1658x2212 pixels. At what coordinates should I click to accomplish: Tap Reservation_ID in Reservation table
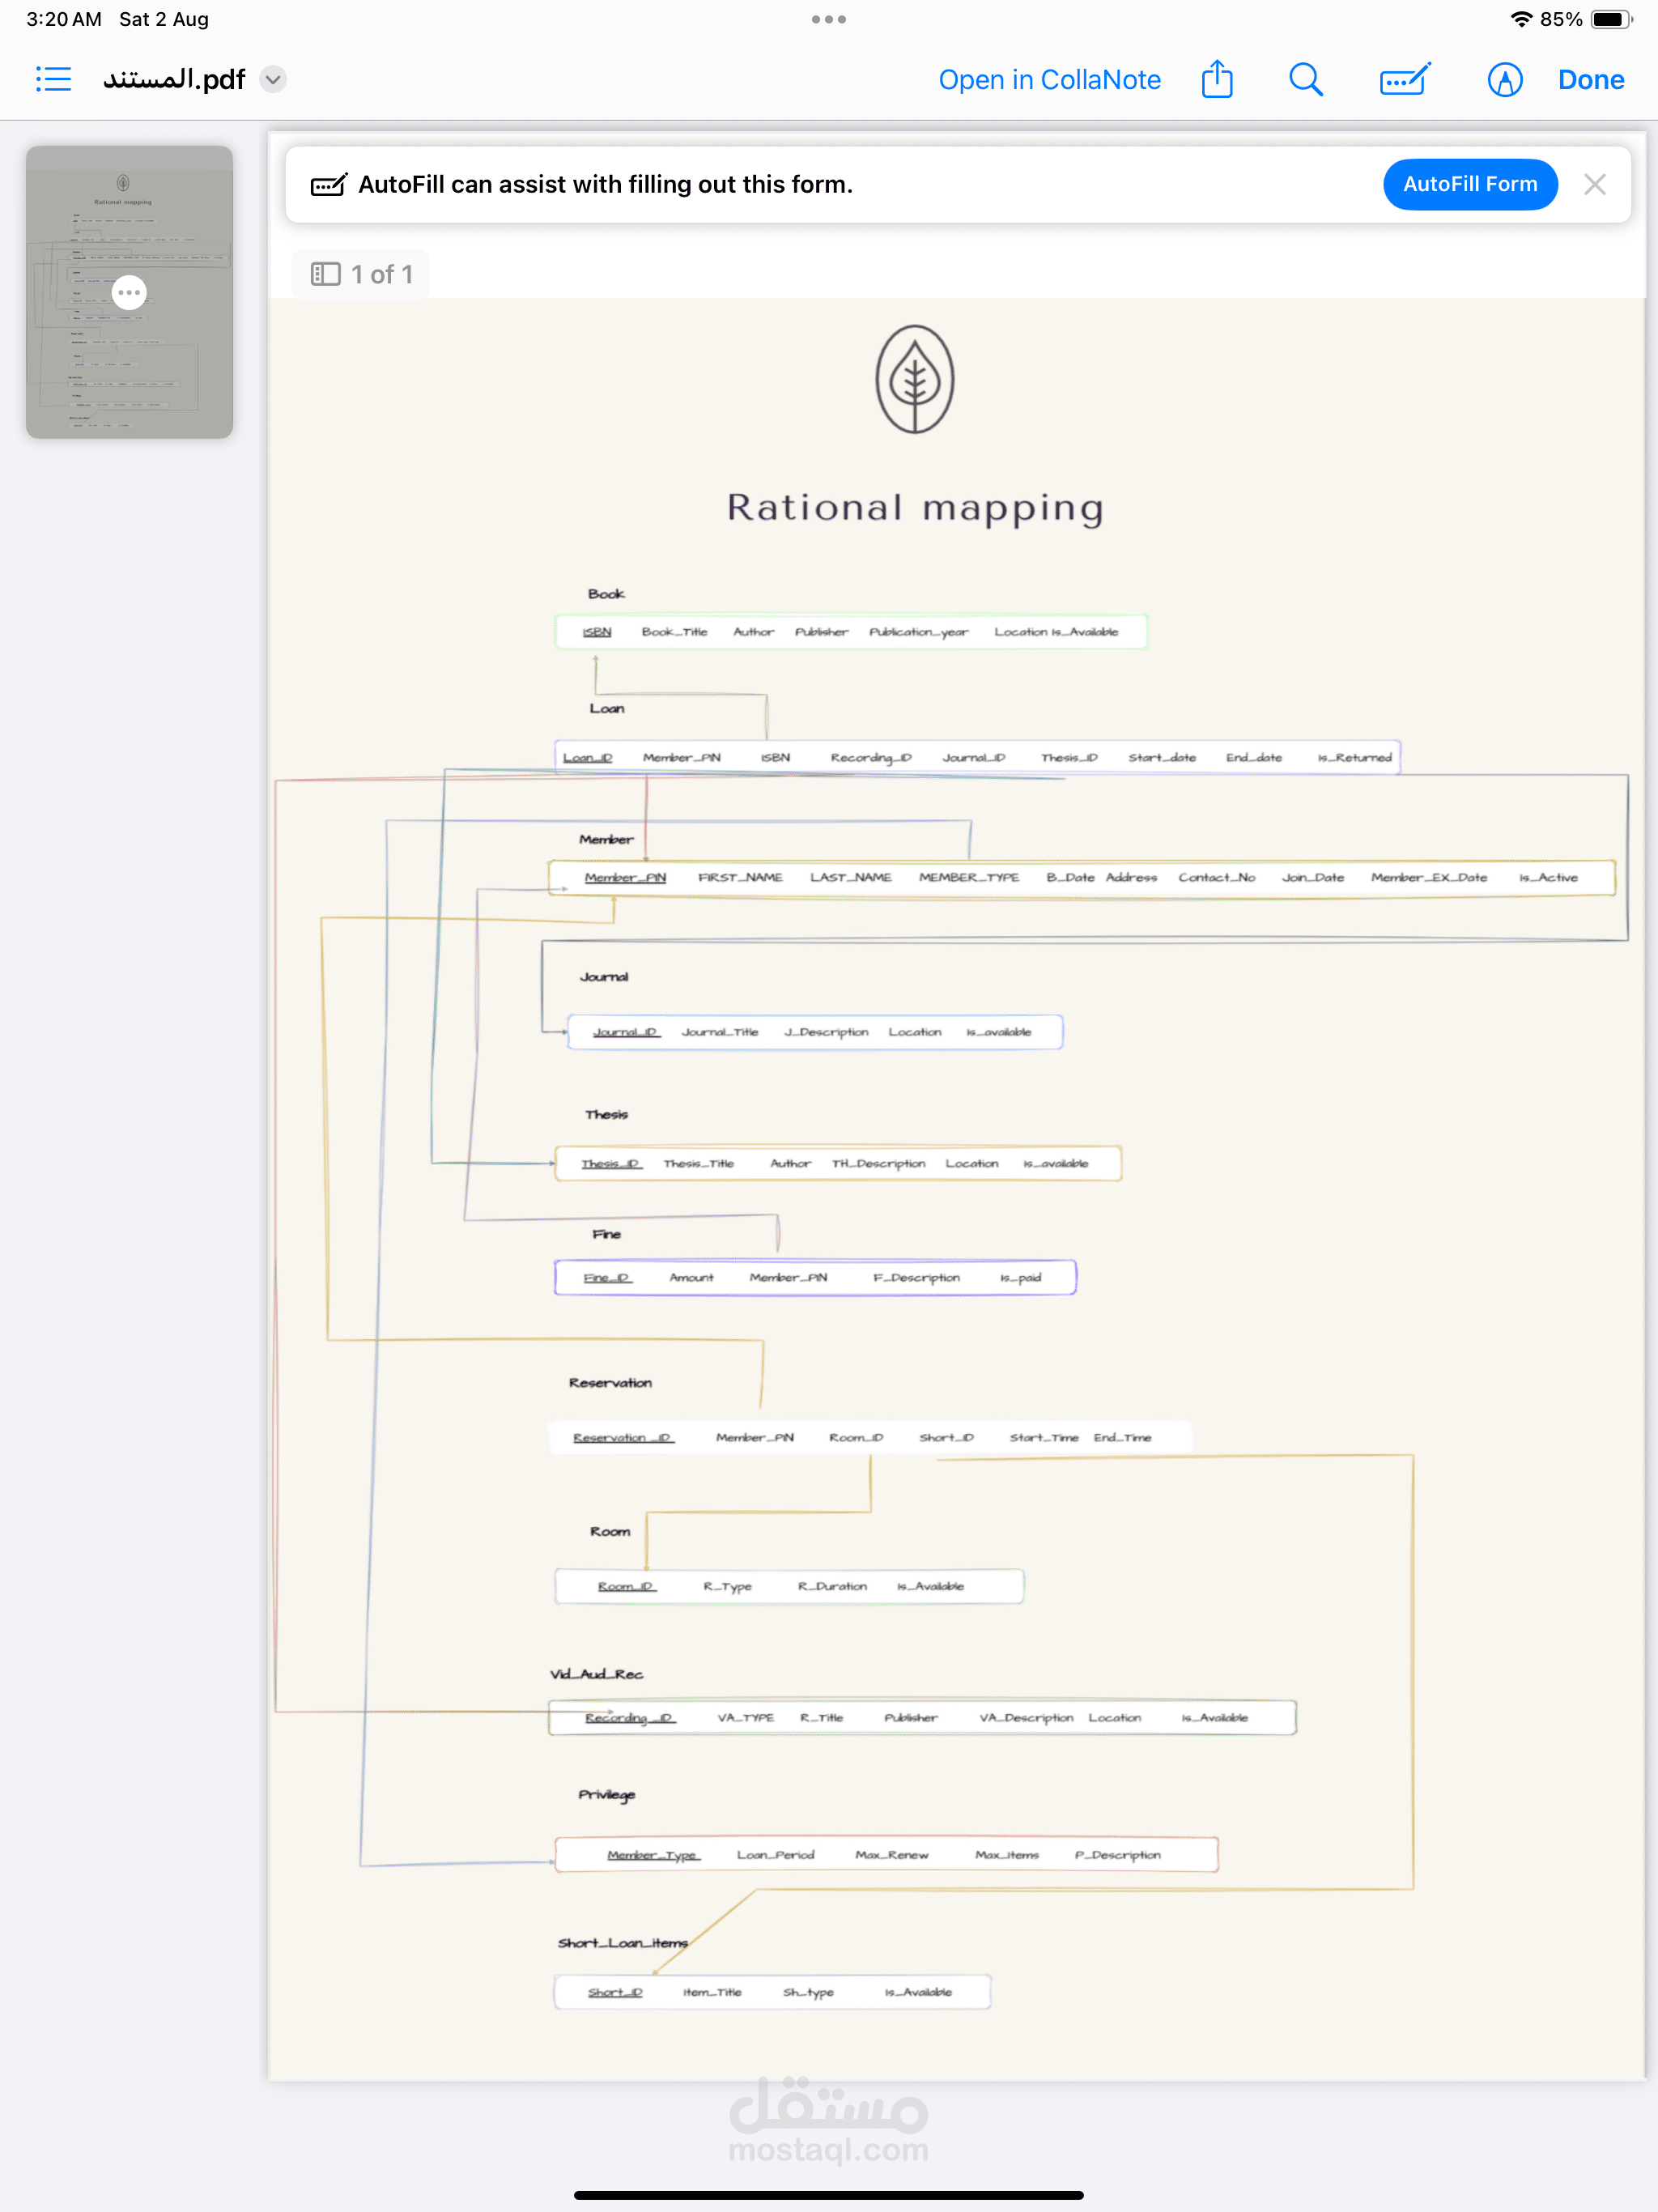click(623, 1438)
